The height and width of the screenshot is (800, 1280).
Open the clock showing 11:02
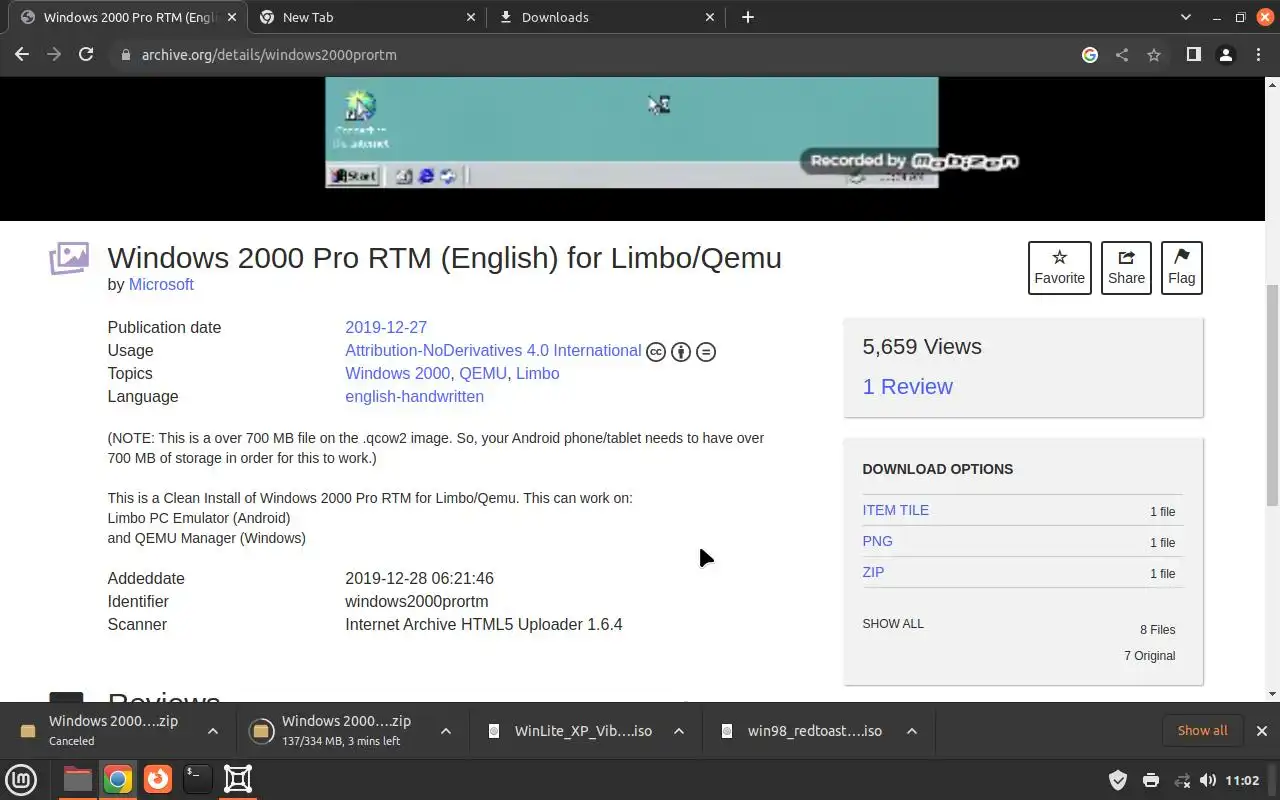pyautogui.click(x=1242, y=780)
